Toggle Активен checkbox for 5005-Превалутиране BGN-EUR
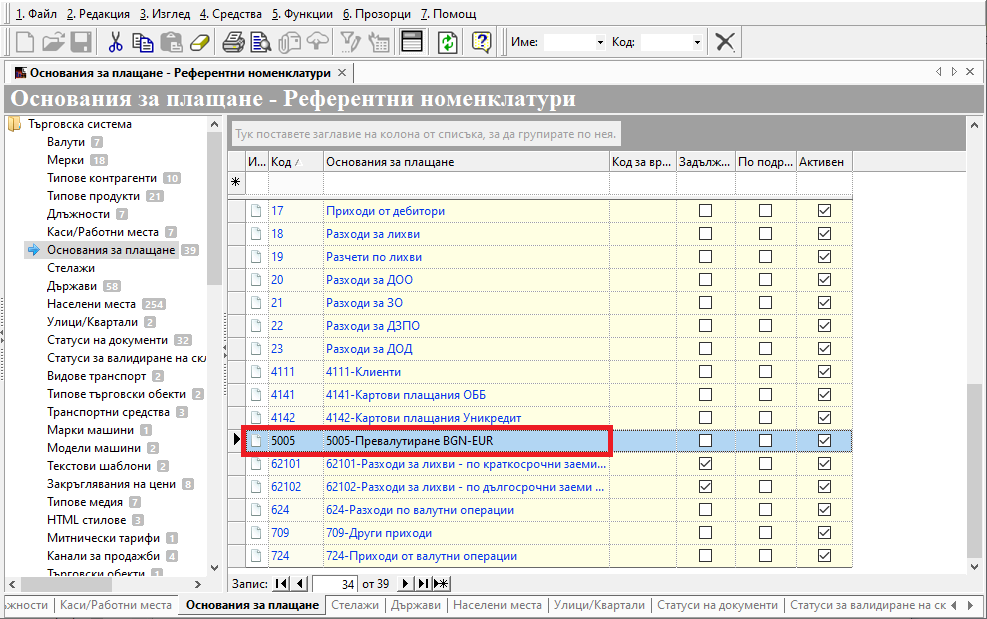This screenshot has width=987, height=619. 824,441
